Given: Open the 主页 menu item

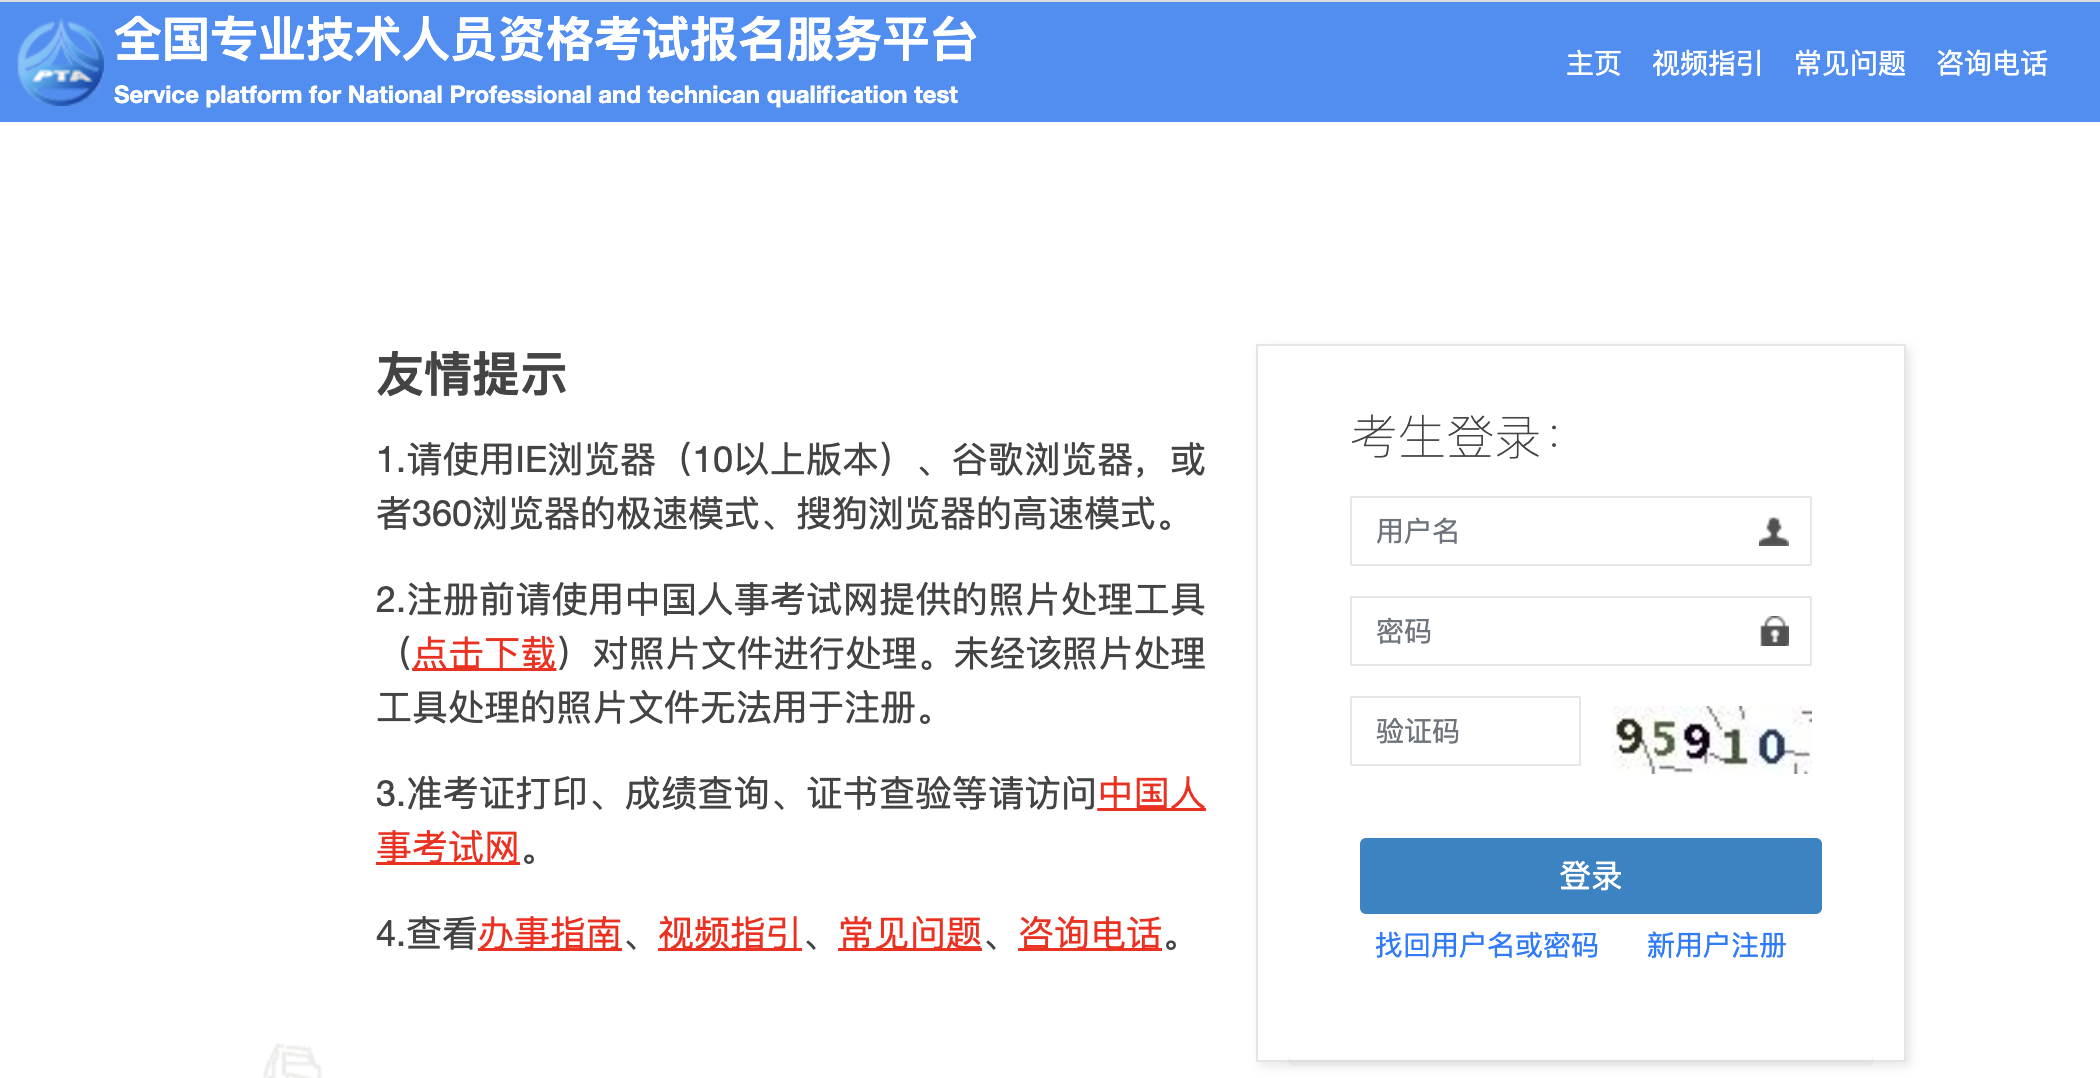Looking at the screenshot, I should [x=1593, y=63].
